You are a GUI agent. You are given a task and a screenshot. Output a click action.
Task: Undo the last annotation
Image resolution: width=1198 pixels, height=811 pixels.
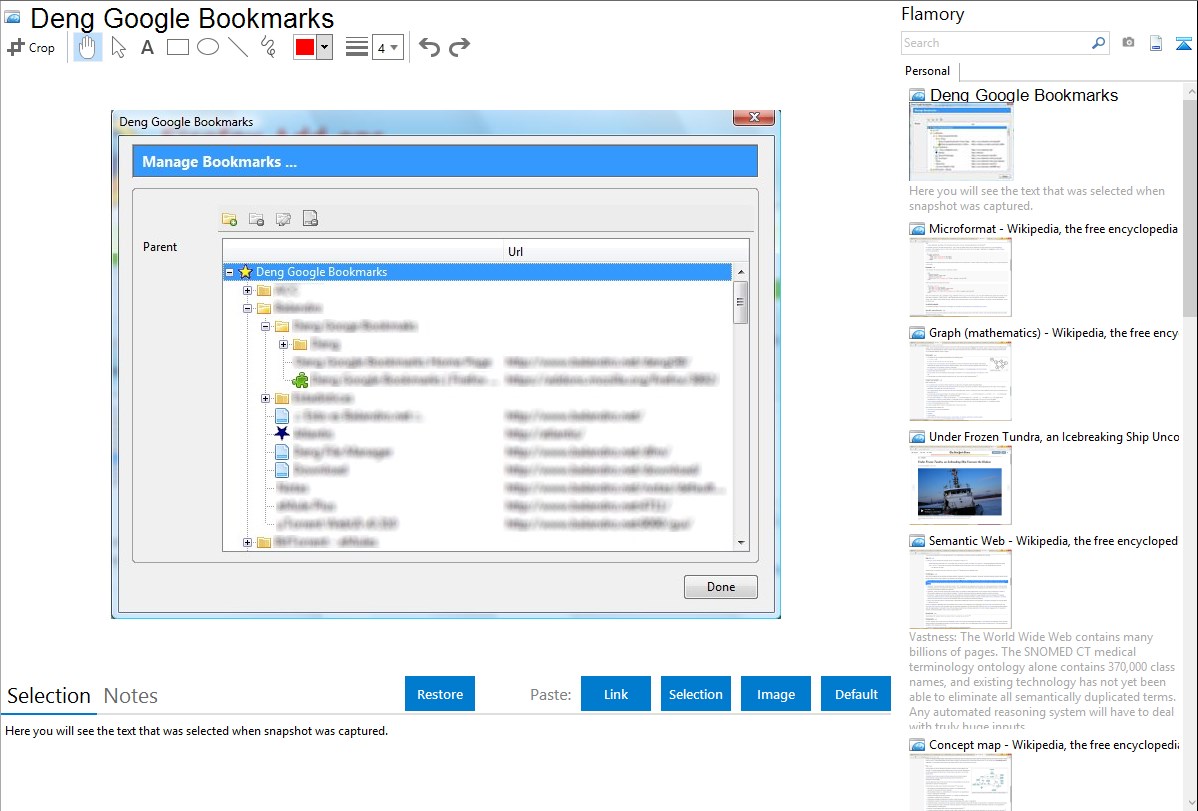(x=429, y=47)
